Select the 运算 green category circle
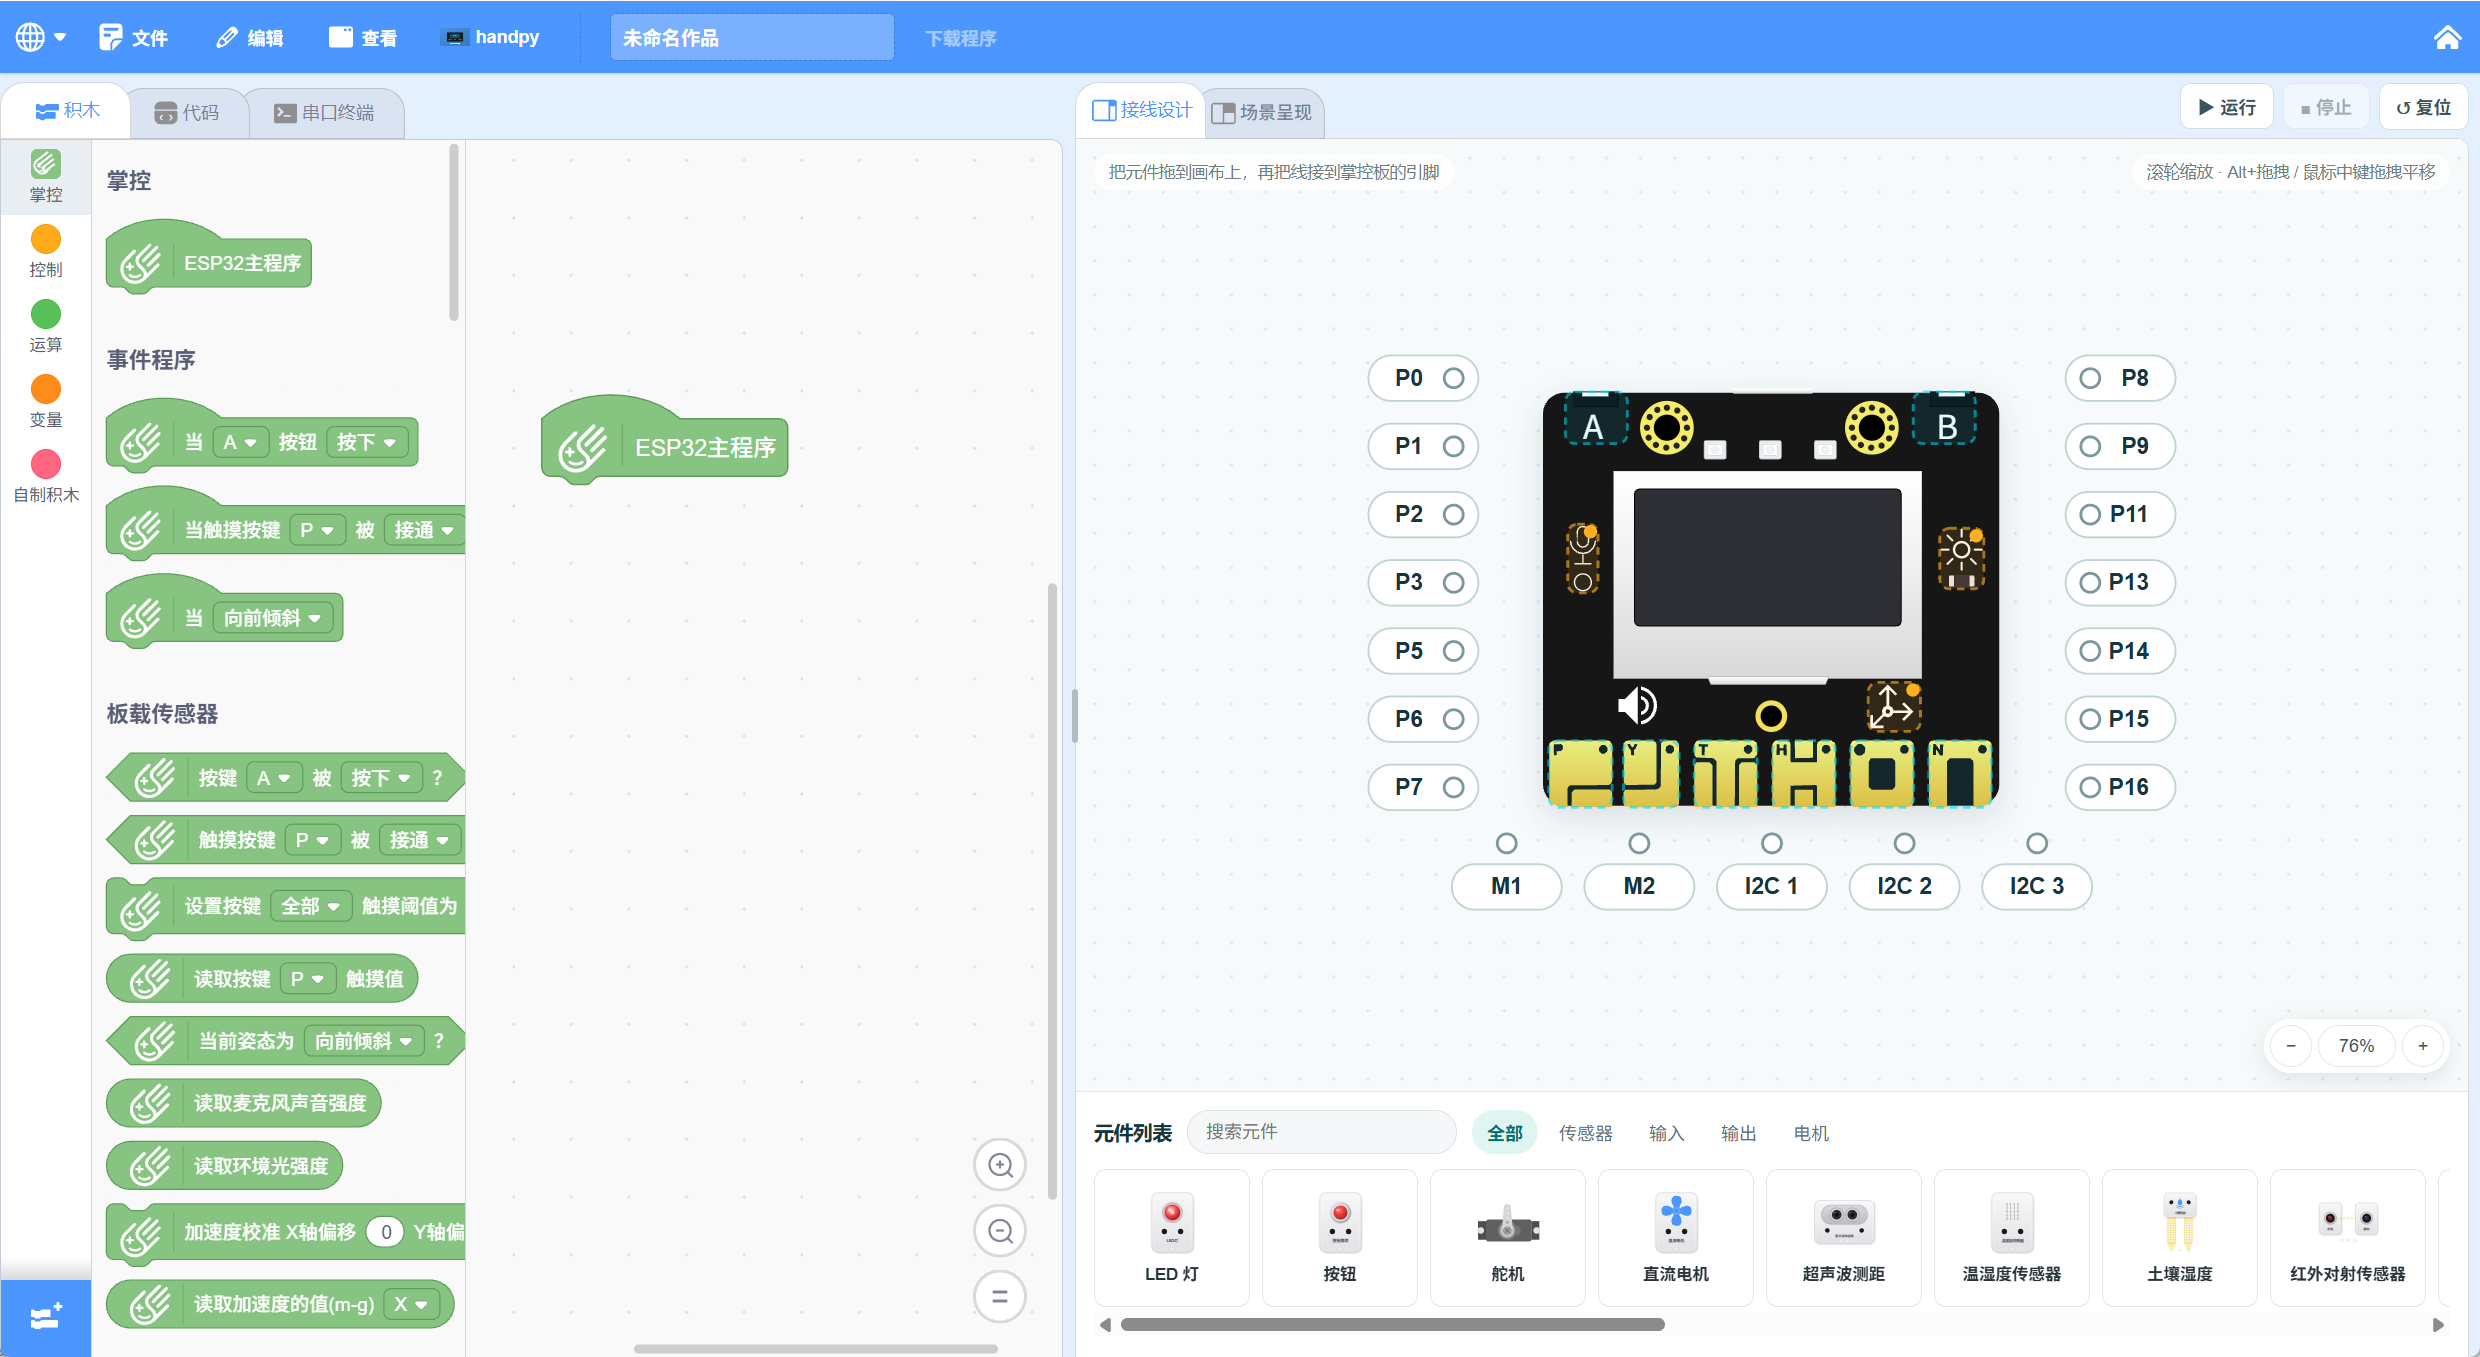The image size is (2480, 1357). (x=46, y=314)
